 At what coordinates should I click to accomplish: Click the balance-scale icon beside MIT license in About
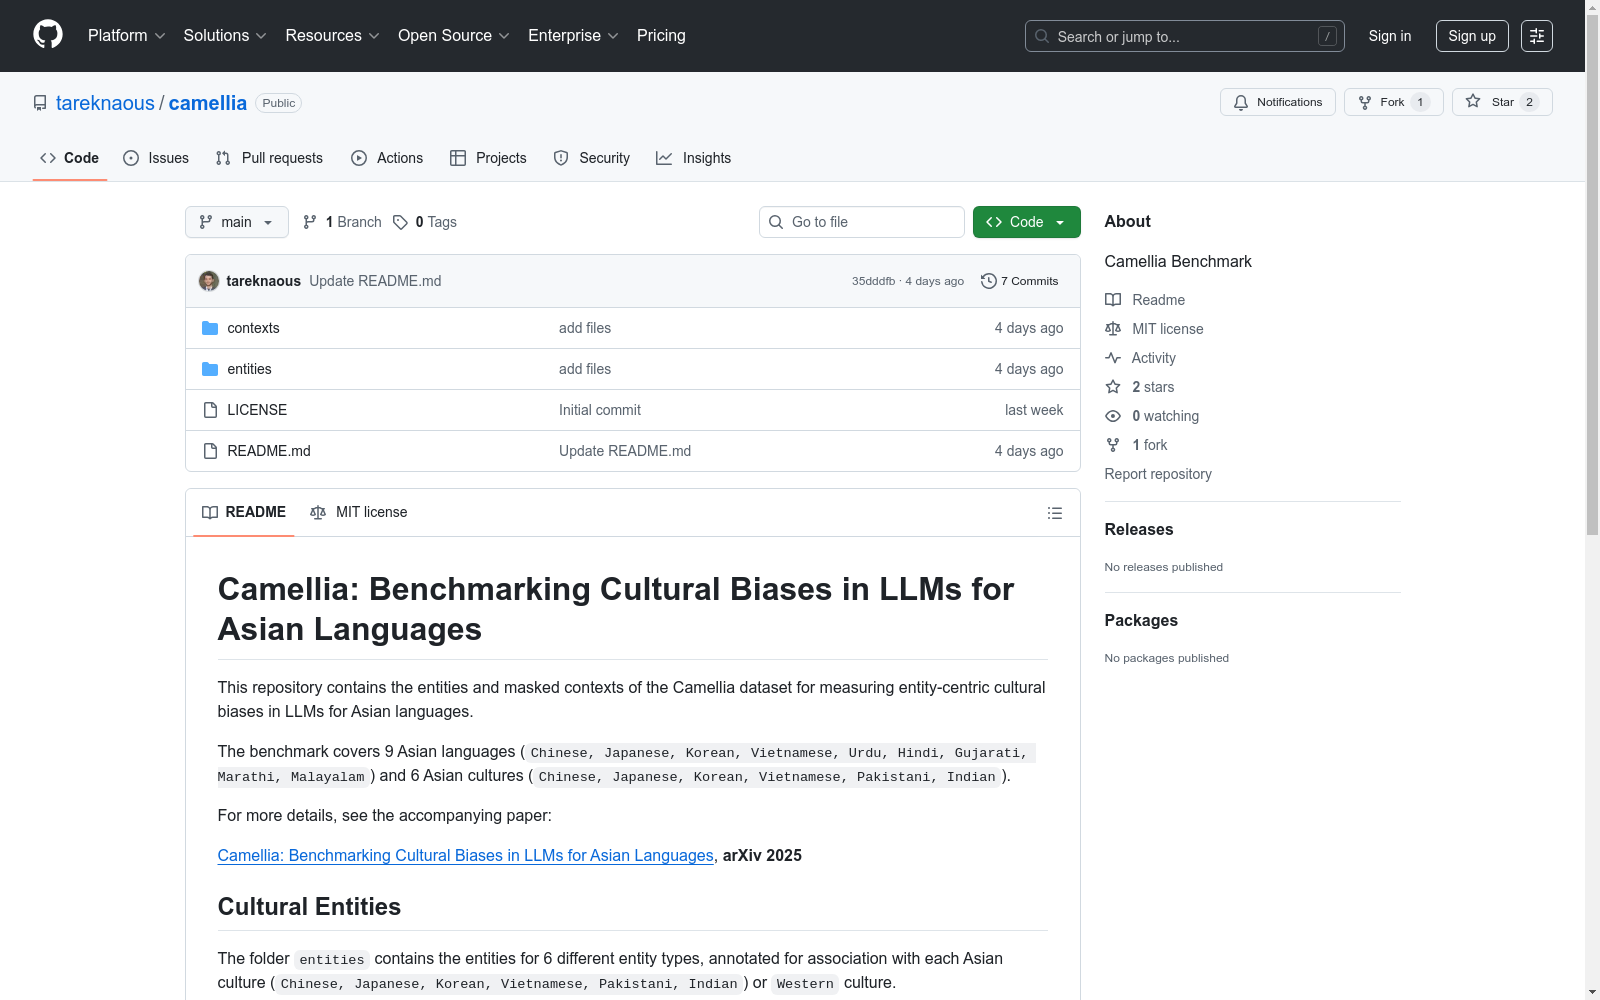coord(1113,329)
